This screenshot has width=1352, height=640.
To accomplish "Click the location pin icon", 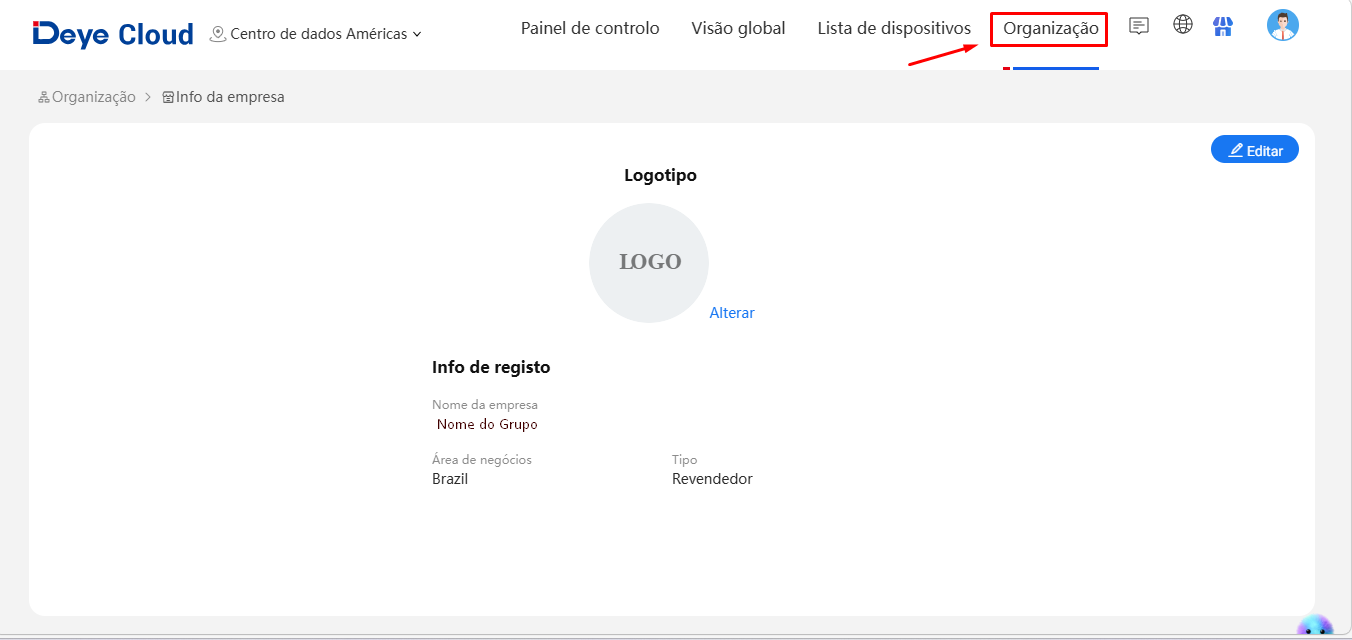I will click(x=218, y=34).
